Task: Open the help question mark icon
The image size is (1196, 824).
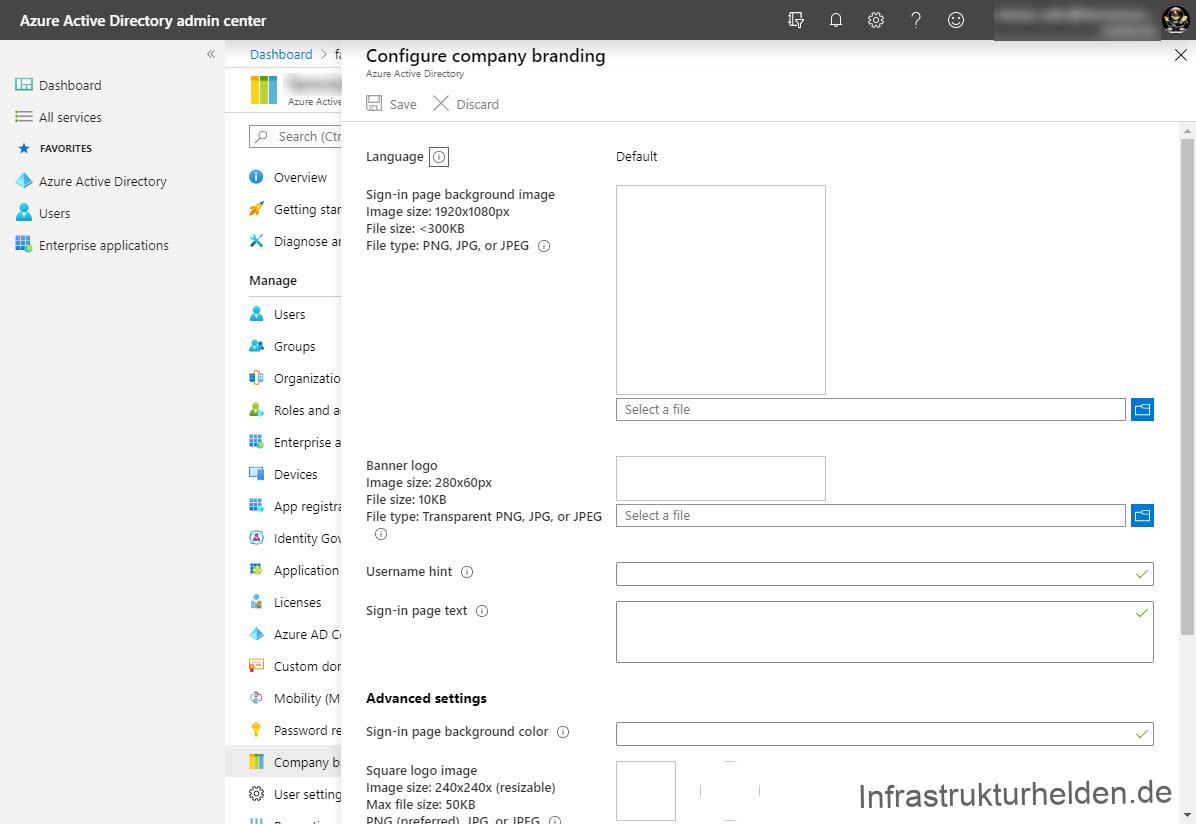Action: pos(915,20)
